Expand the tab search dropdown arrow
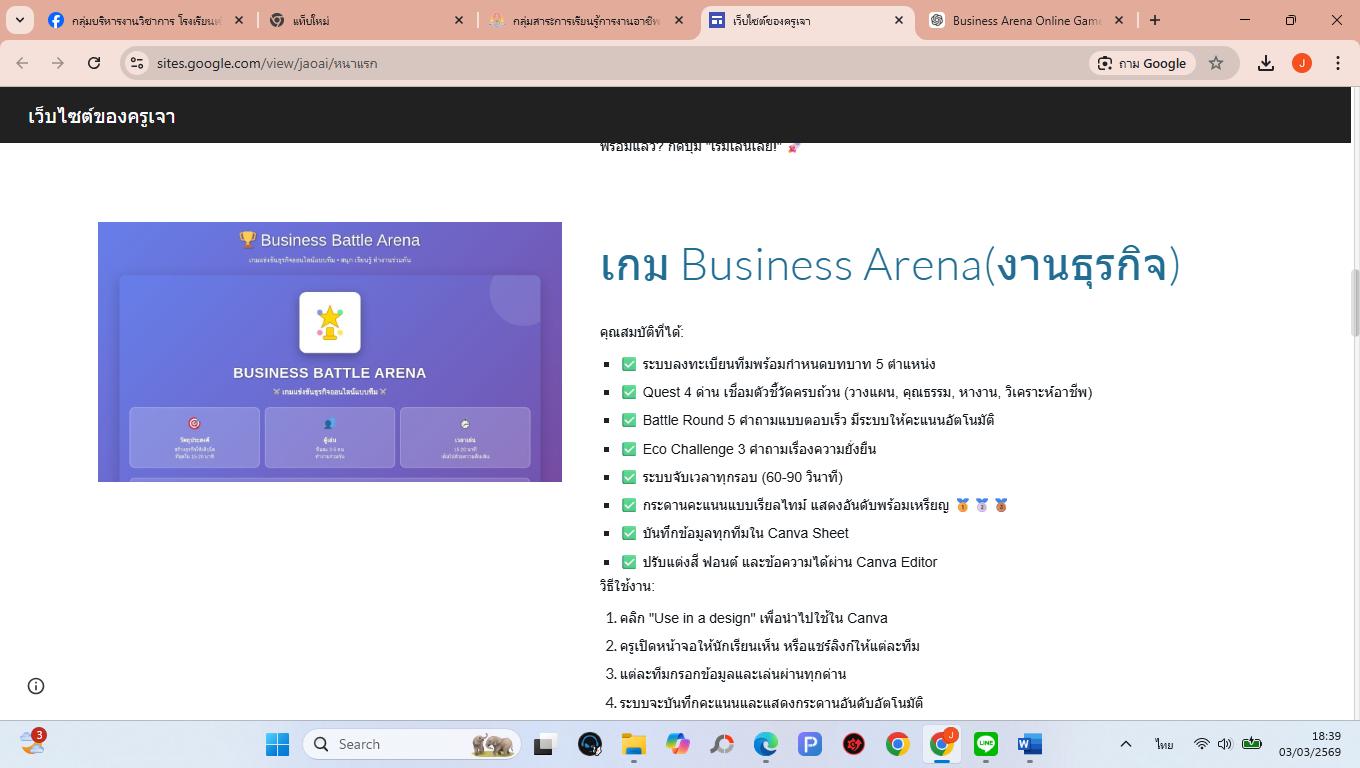 point(20,20)
